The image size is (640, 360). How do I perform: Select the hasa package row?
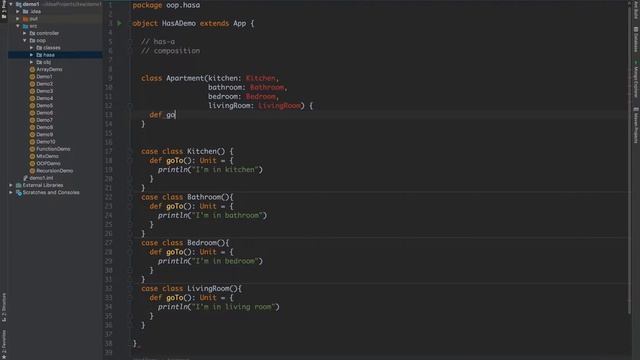(x=55, y=55)
